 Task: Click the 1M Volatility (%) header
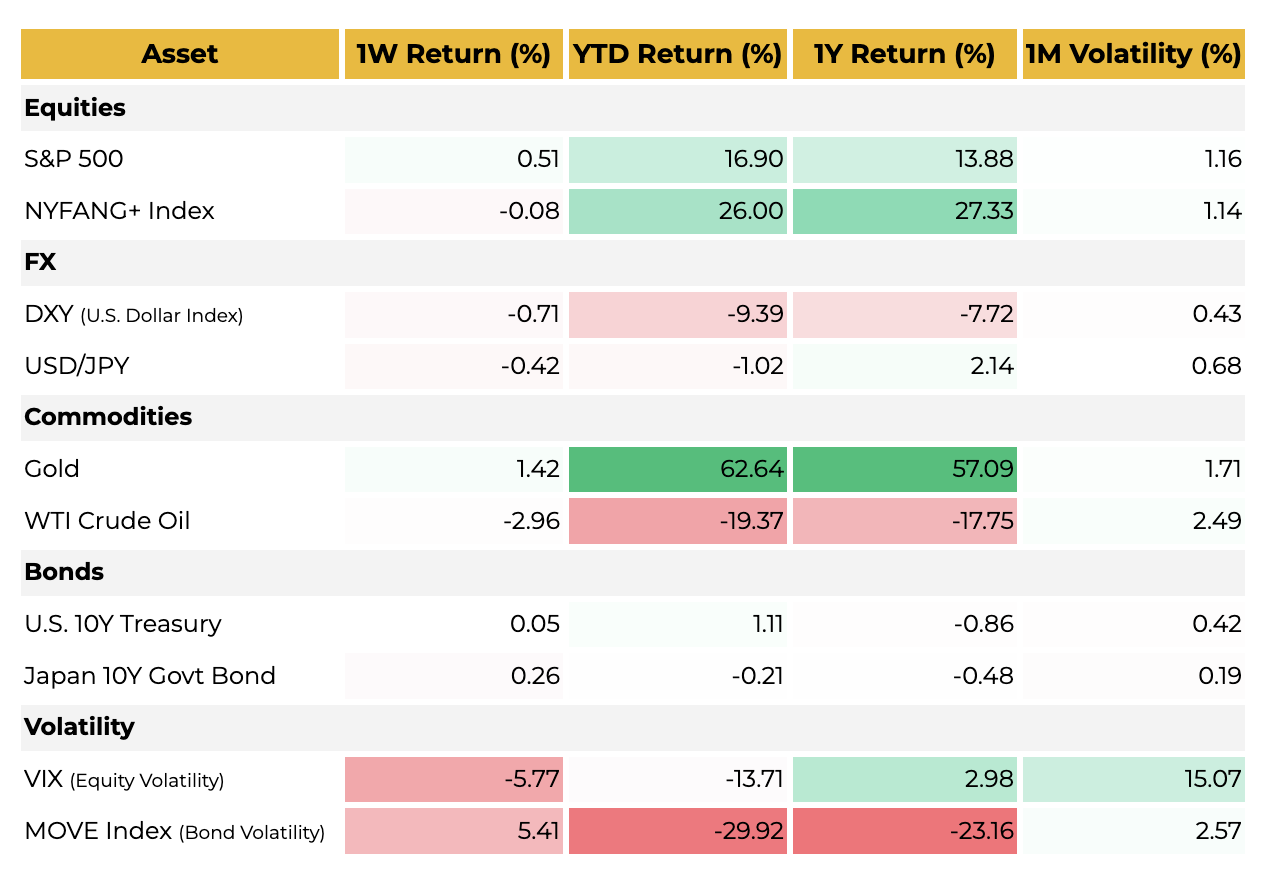1133,54
